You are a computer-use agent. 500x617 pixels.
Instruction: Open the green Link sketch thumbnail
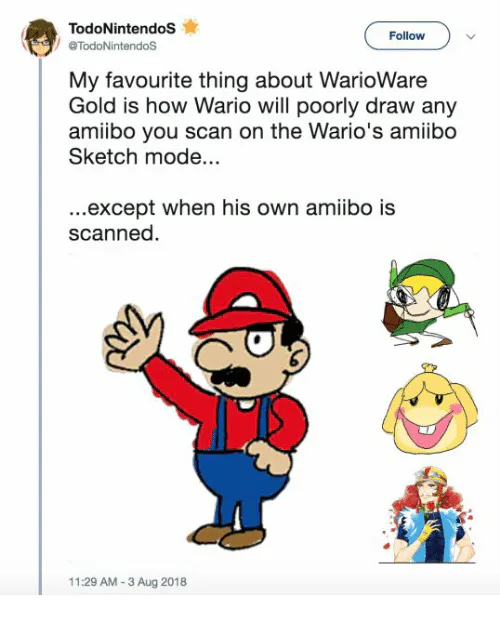pyautogui.click(x=430, y=303)
